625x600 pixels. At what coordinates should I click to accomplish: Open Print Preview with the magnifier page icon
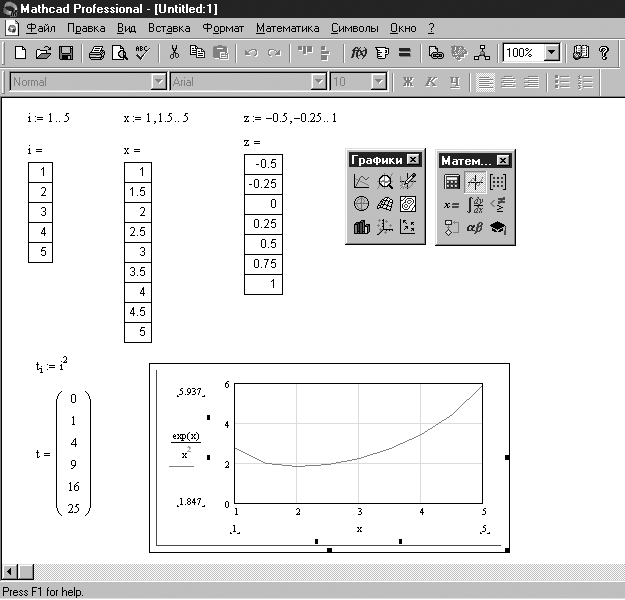pyautogui.click(x=120, y=53)
